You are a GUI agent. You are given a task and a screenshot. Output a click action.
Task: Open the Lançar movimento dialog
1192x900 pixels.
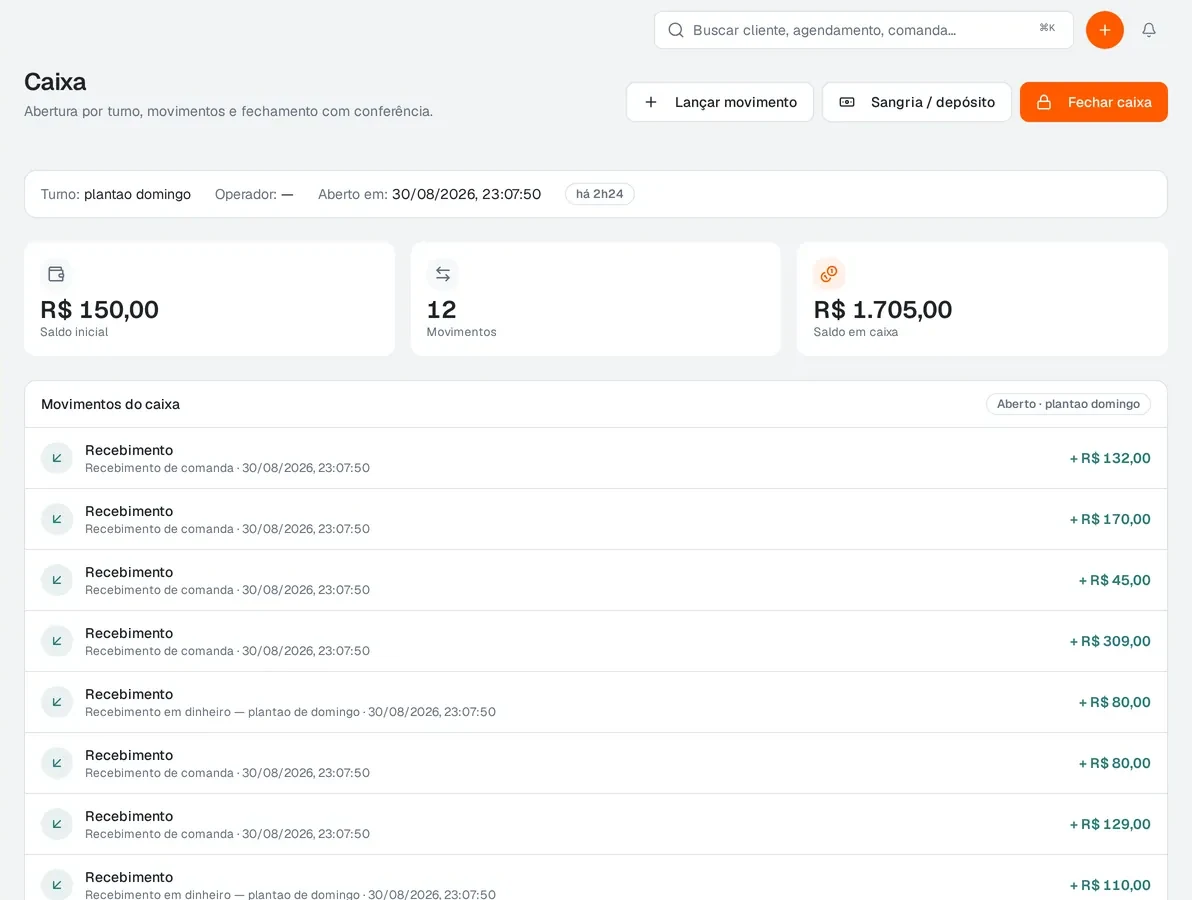click(720, 102)
